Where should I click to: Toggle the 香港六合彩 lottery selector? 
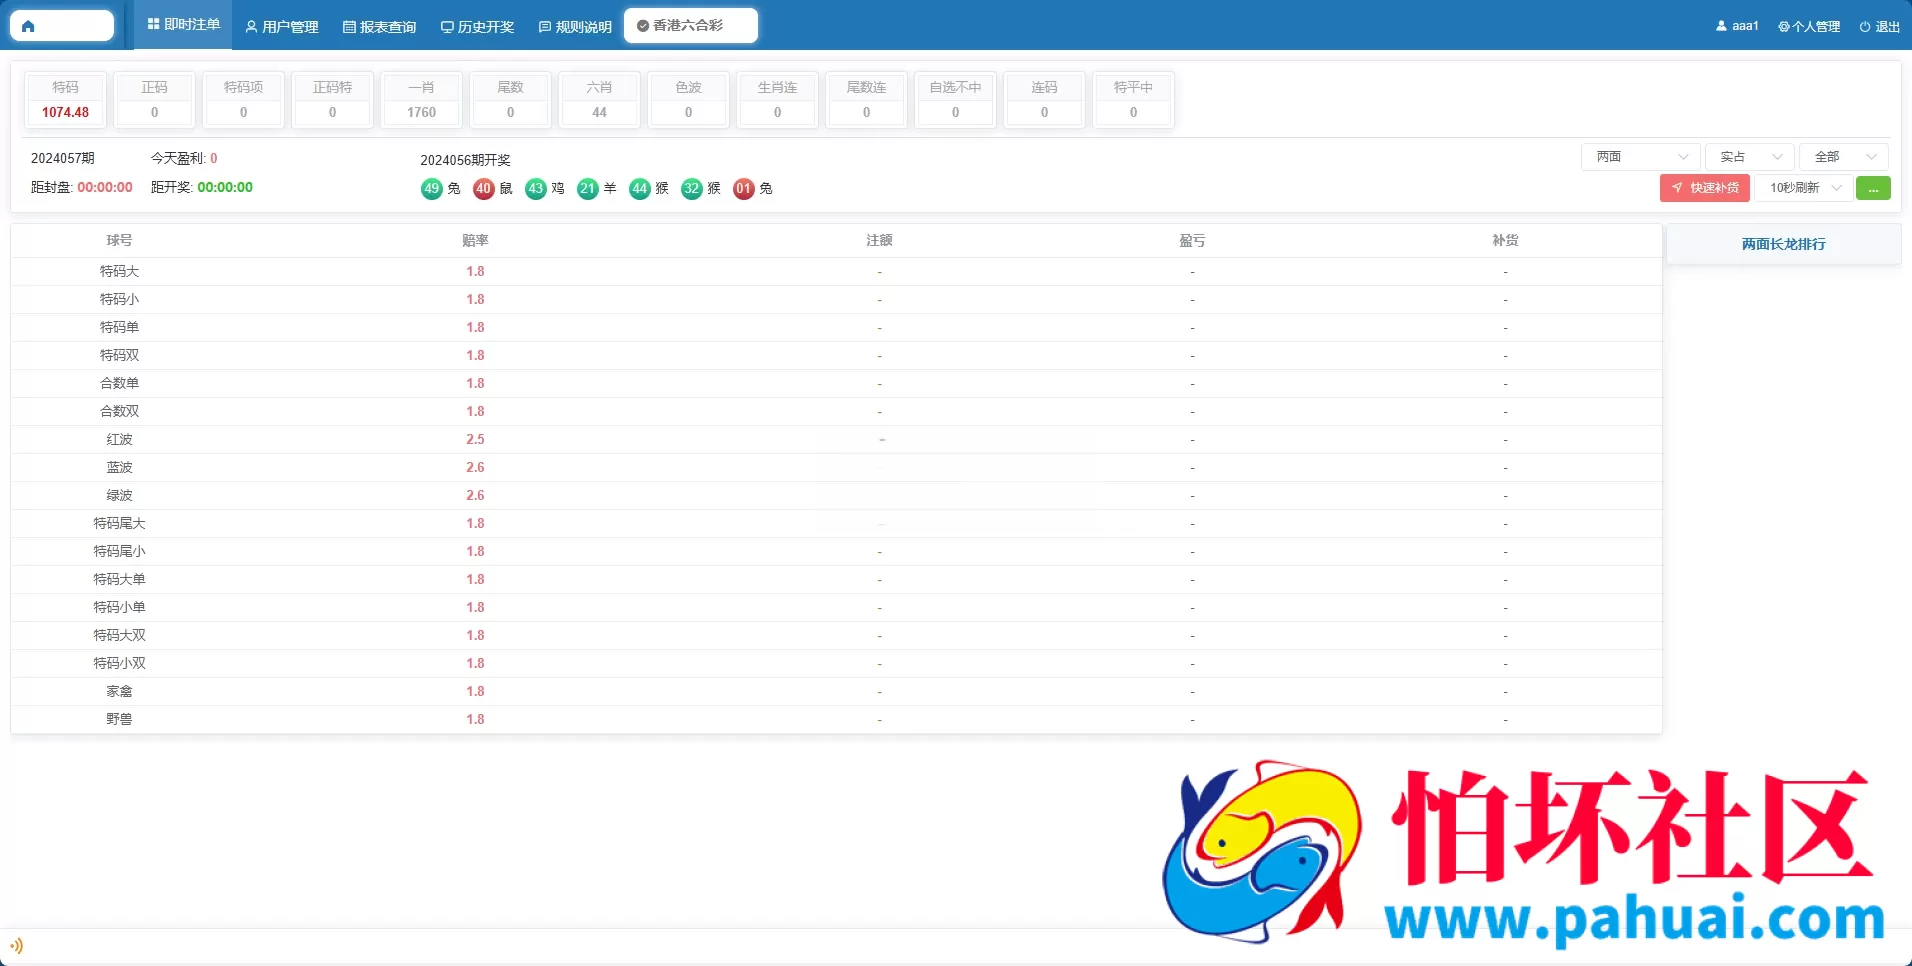pos(691,26)
